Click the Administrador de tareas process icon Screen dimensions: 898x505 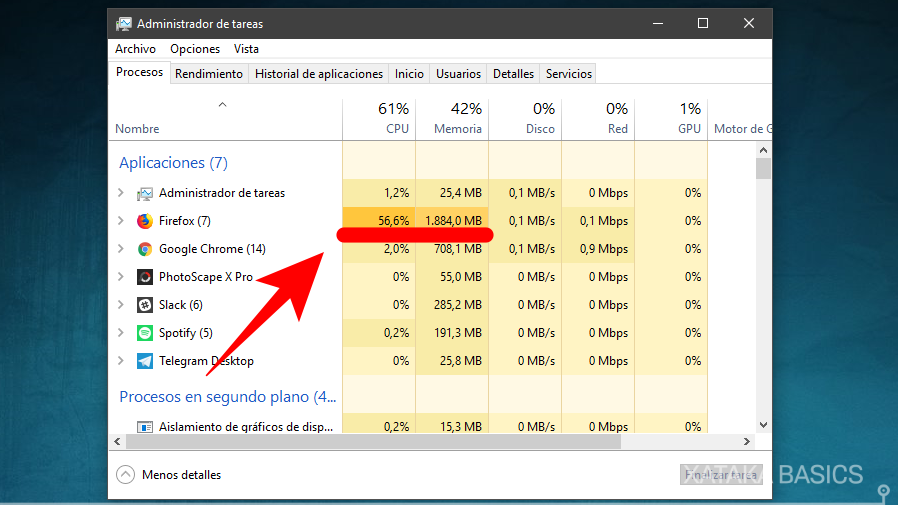point(145,193)
